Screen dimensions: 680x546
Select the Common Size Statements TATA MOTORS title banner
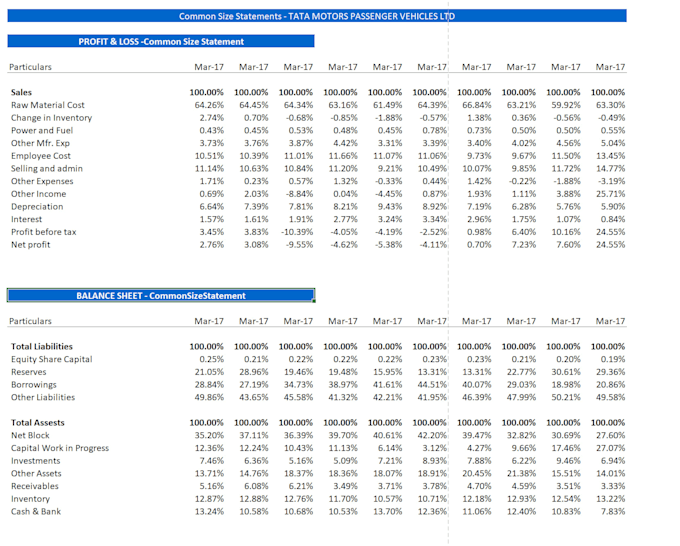coord(317,16)
